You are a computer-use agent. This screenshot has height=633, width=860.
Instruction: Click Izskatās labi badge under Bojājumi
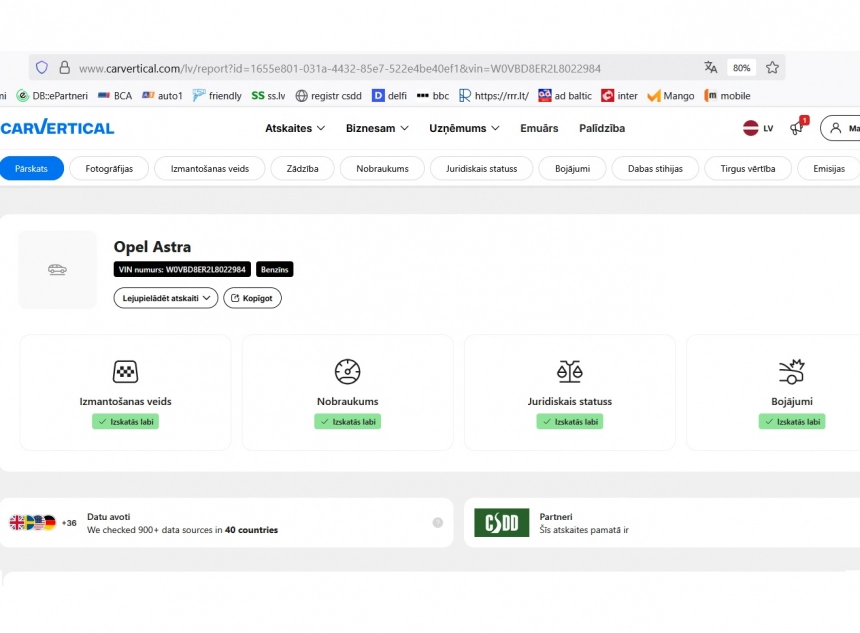792,421
